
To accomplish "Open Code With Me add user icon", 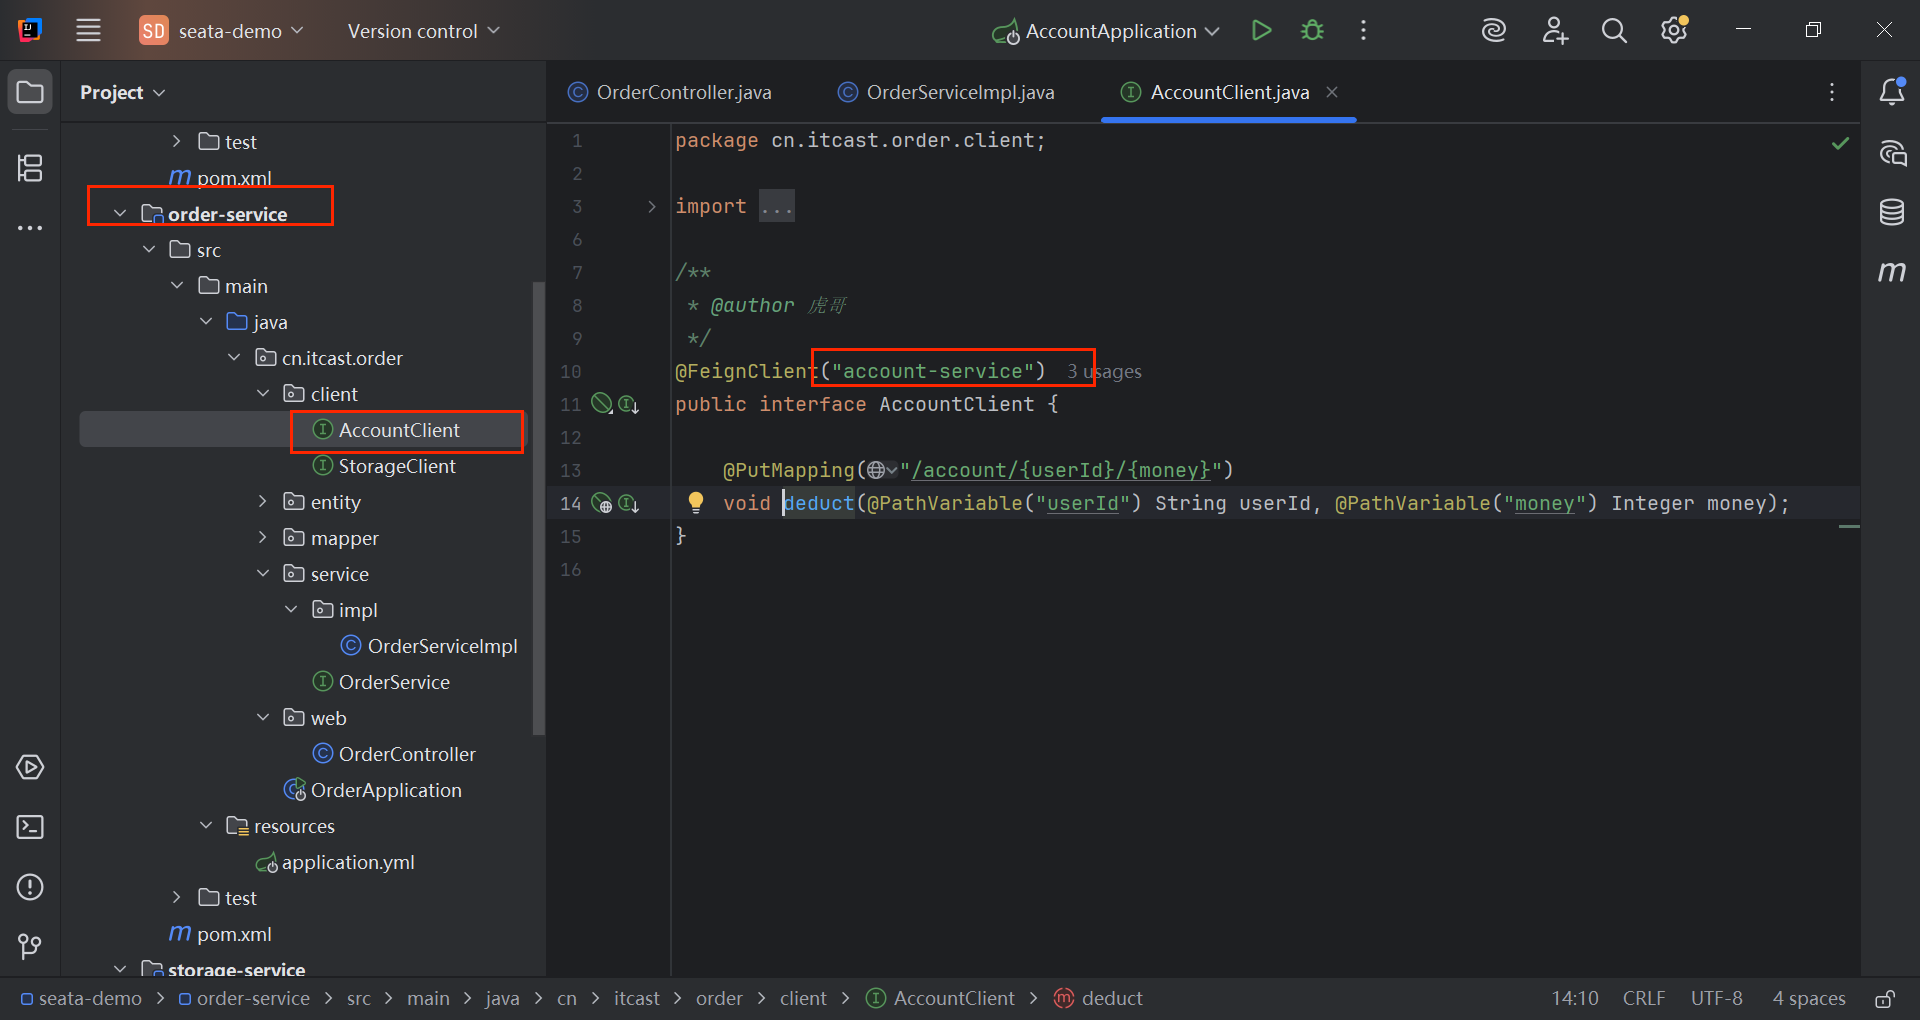I will pos(1555,31).
